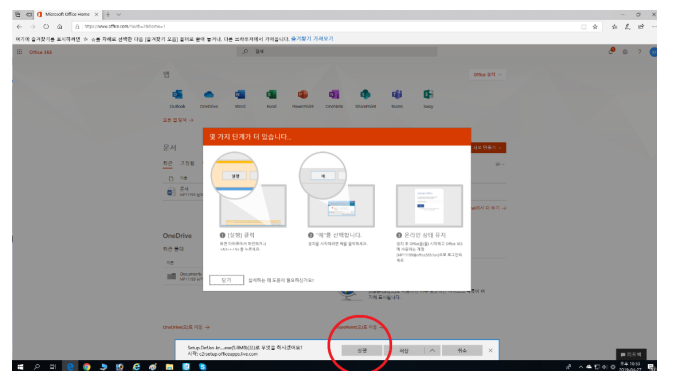This screenshot has height=386, width=683.
Task: Open Windows Start menu
Action: click(x=20, y=367)
